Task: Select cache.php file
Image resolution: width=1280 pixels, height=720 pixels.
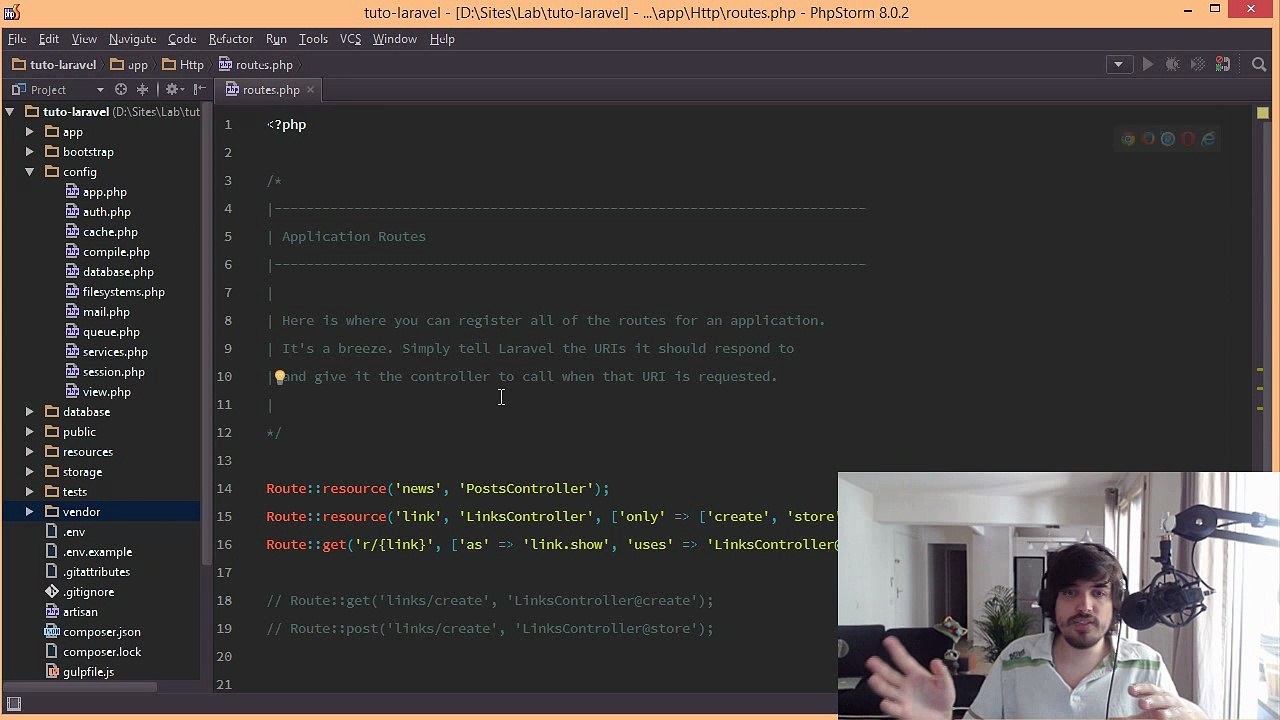Action: click(102, 232)
